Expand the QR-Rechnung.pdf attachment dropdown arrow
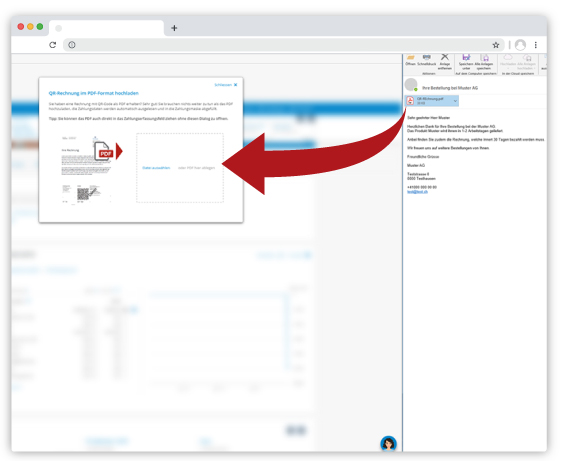The image size is (574, 461). [455, 101]
